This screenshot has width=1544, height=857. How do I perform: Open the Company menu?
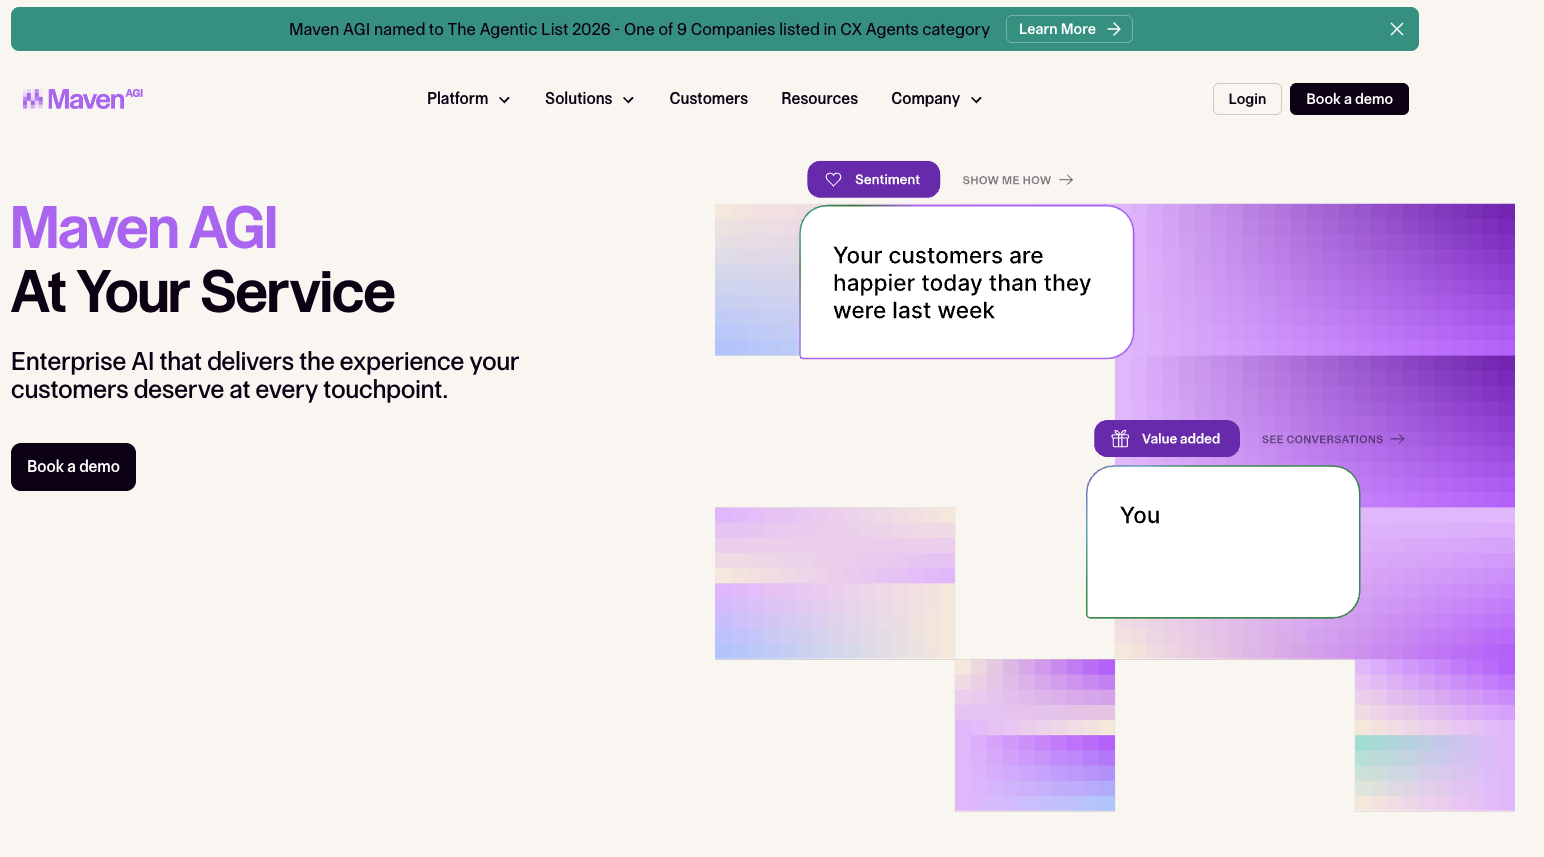click(x=936, y=99)
